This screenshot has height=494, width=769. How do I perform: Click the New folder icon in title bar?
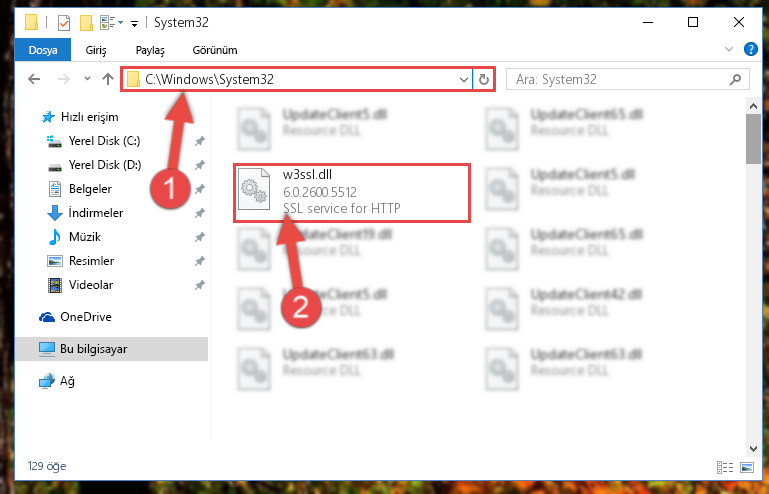click(x=86, y=23)
